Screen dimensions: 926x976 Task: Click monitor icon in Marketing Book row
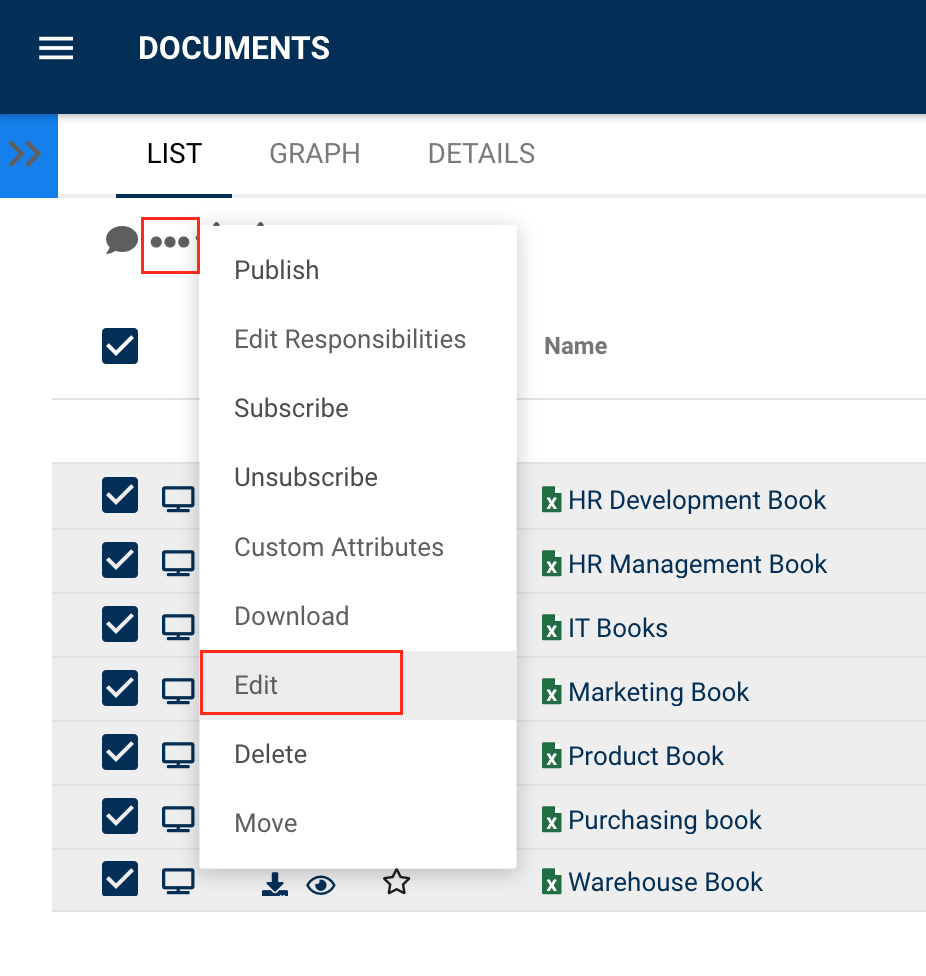pos(178,691)
